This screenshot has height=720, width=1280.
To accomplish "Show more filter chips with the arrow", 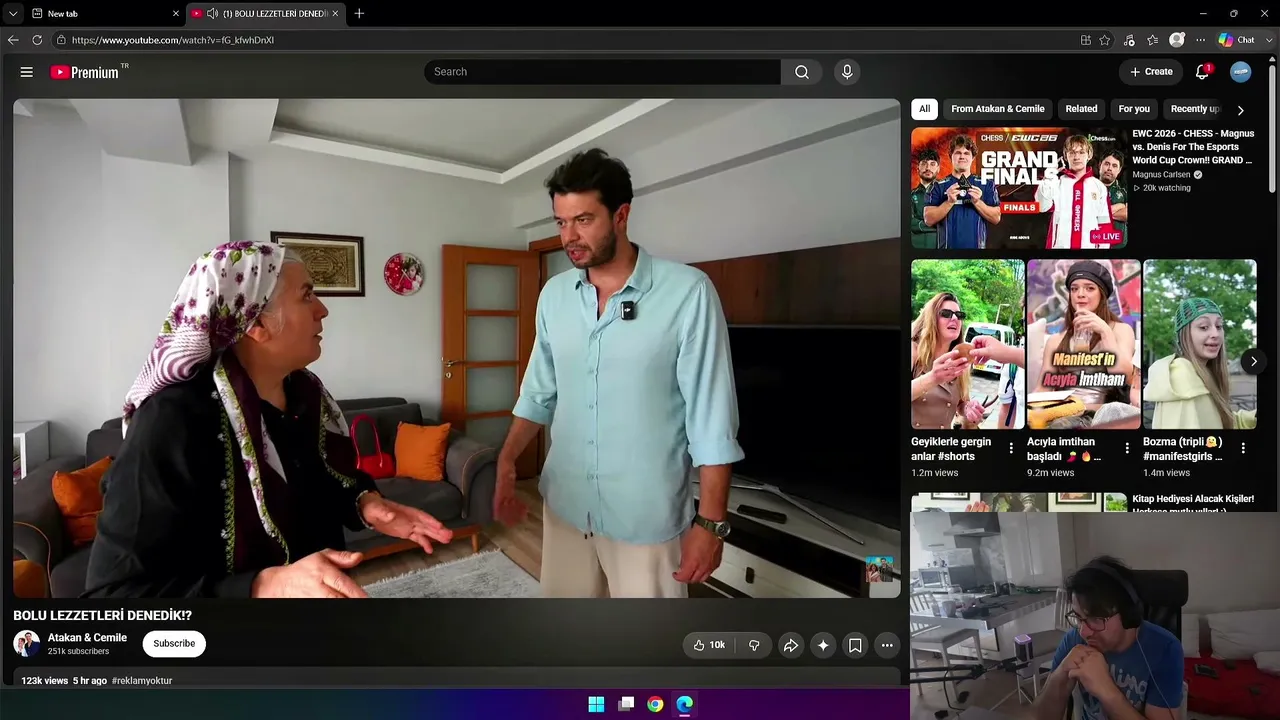I will click(1241, 110).
